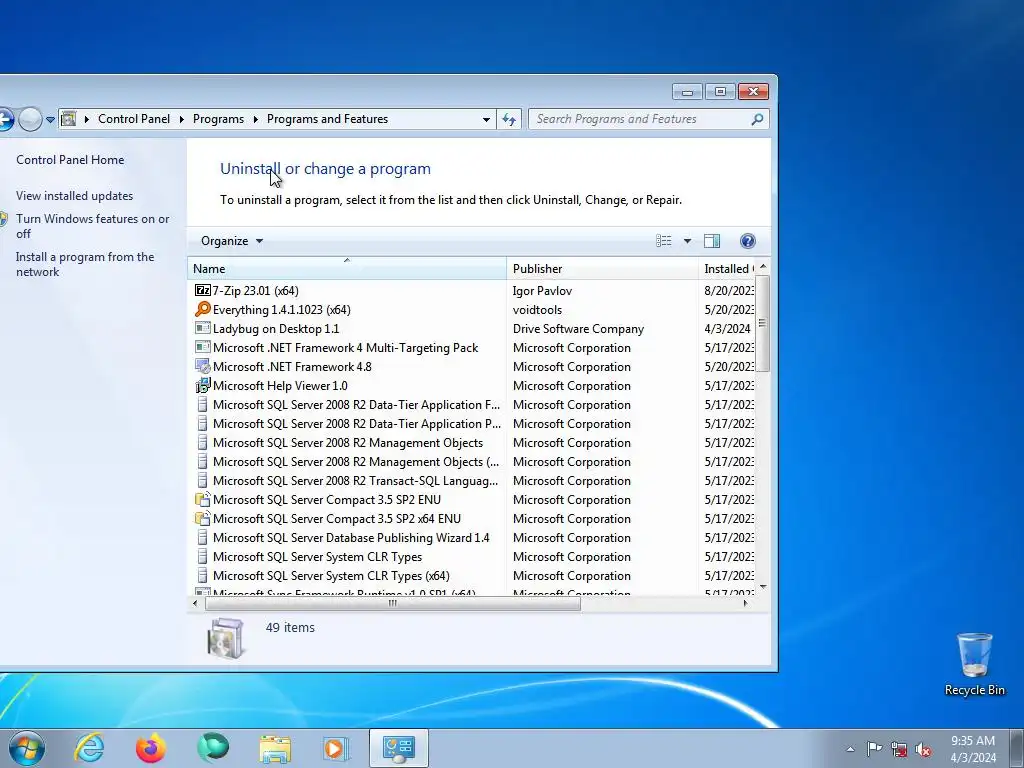Open Control Panel Home link

70,160
